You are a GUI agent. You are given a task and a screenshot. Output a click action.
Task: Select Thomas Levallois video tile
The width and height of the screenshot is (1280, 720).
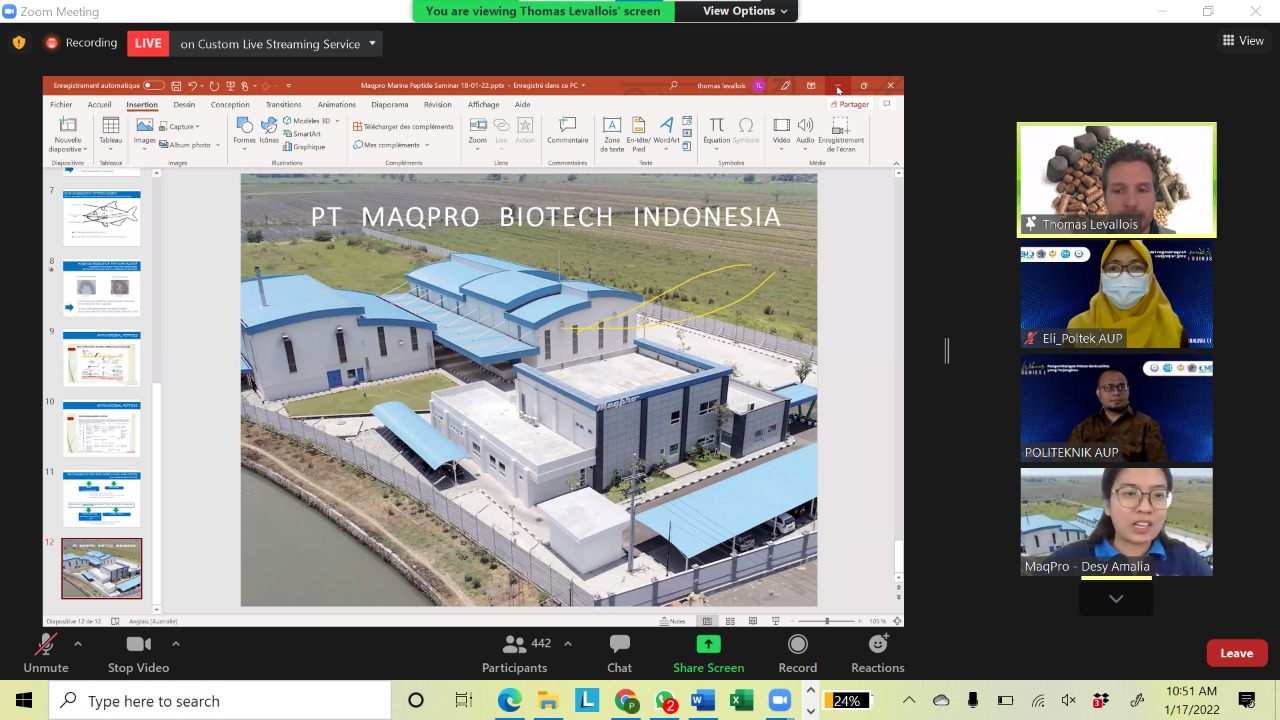pos(1116,180)
